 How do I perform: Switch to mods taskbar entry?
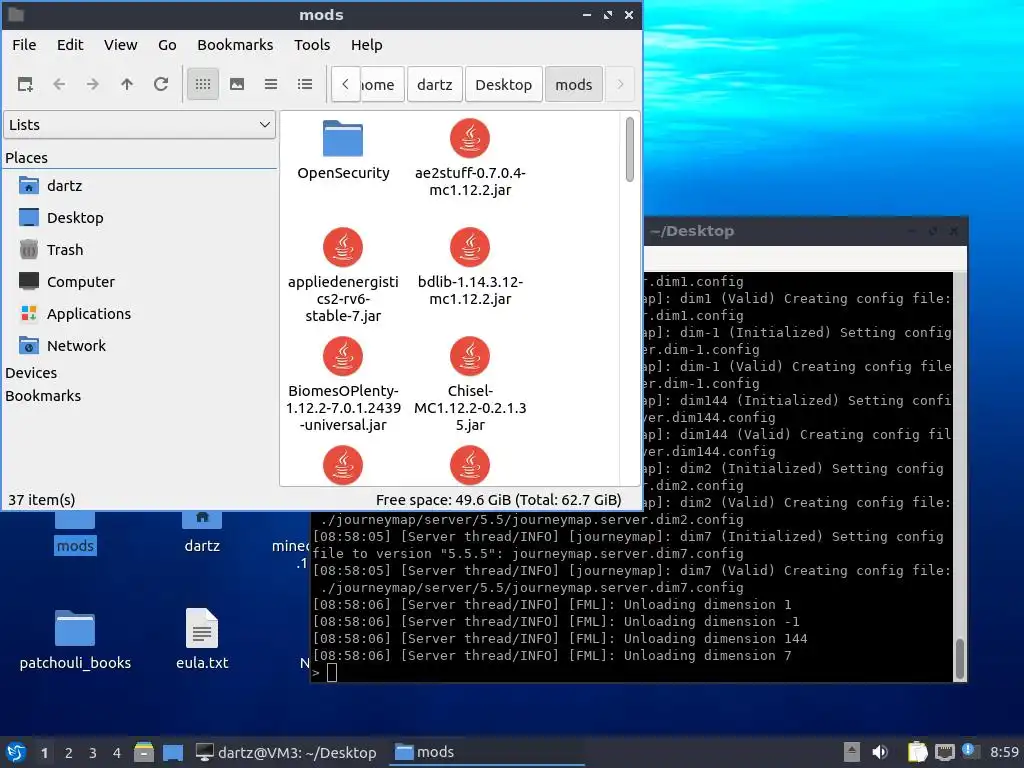coord(487,752)
